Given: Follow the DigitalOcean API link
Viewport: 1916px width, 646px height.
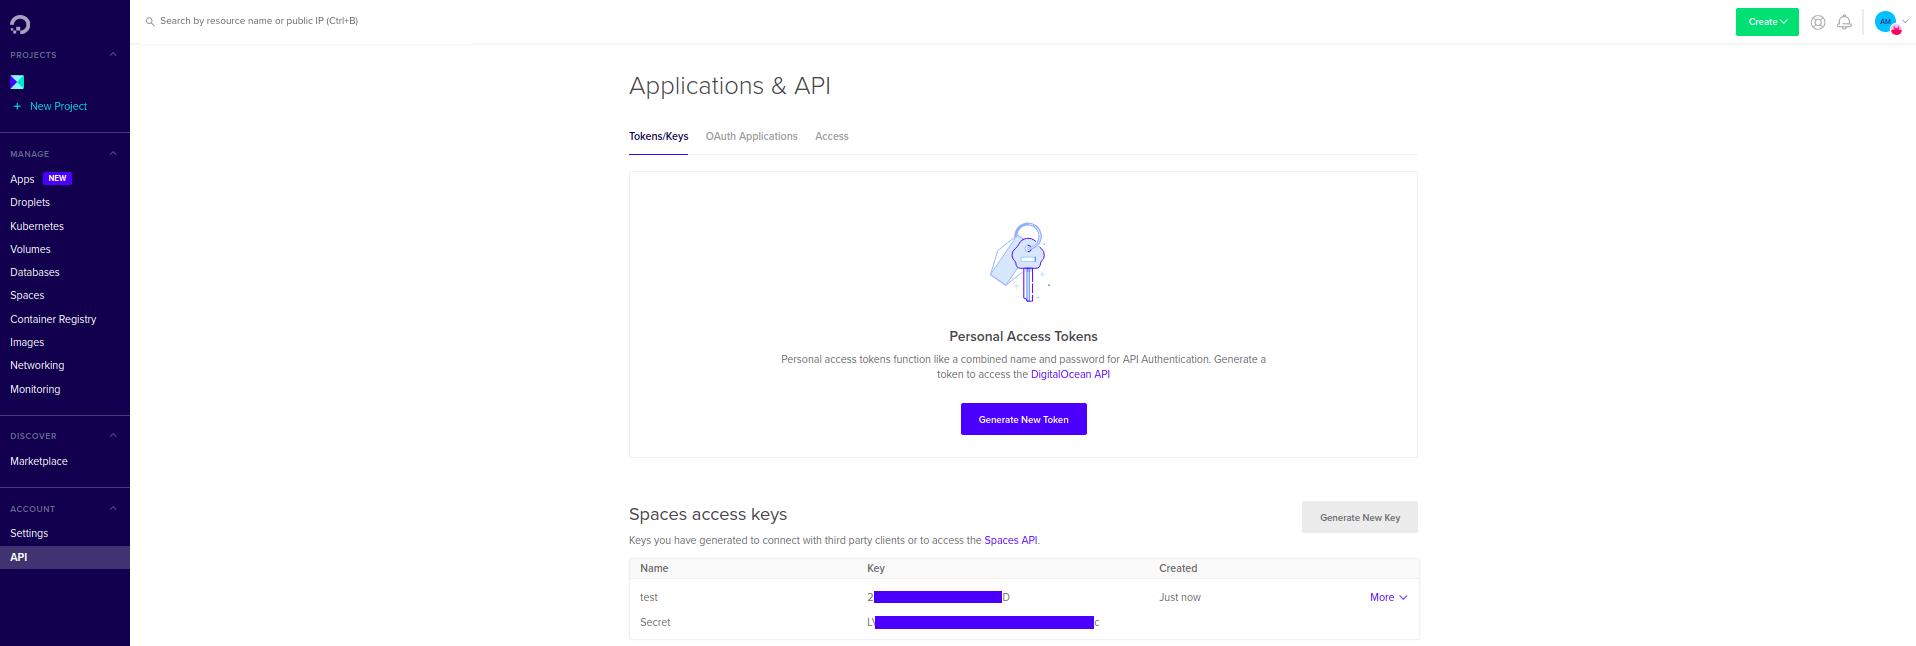Looking at the screenshot, I should (x=1070, y=374).
